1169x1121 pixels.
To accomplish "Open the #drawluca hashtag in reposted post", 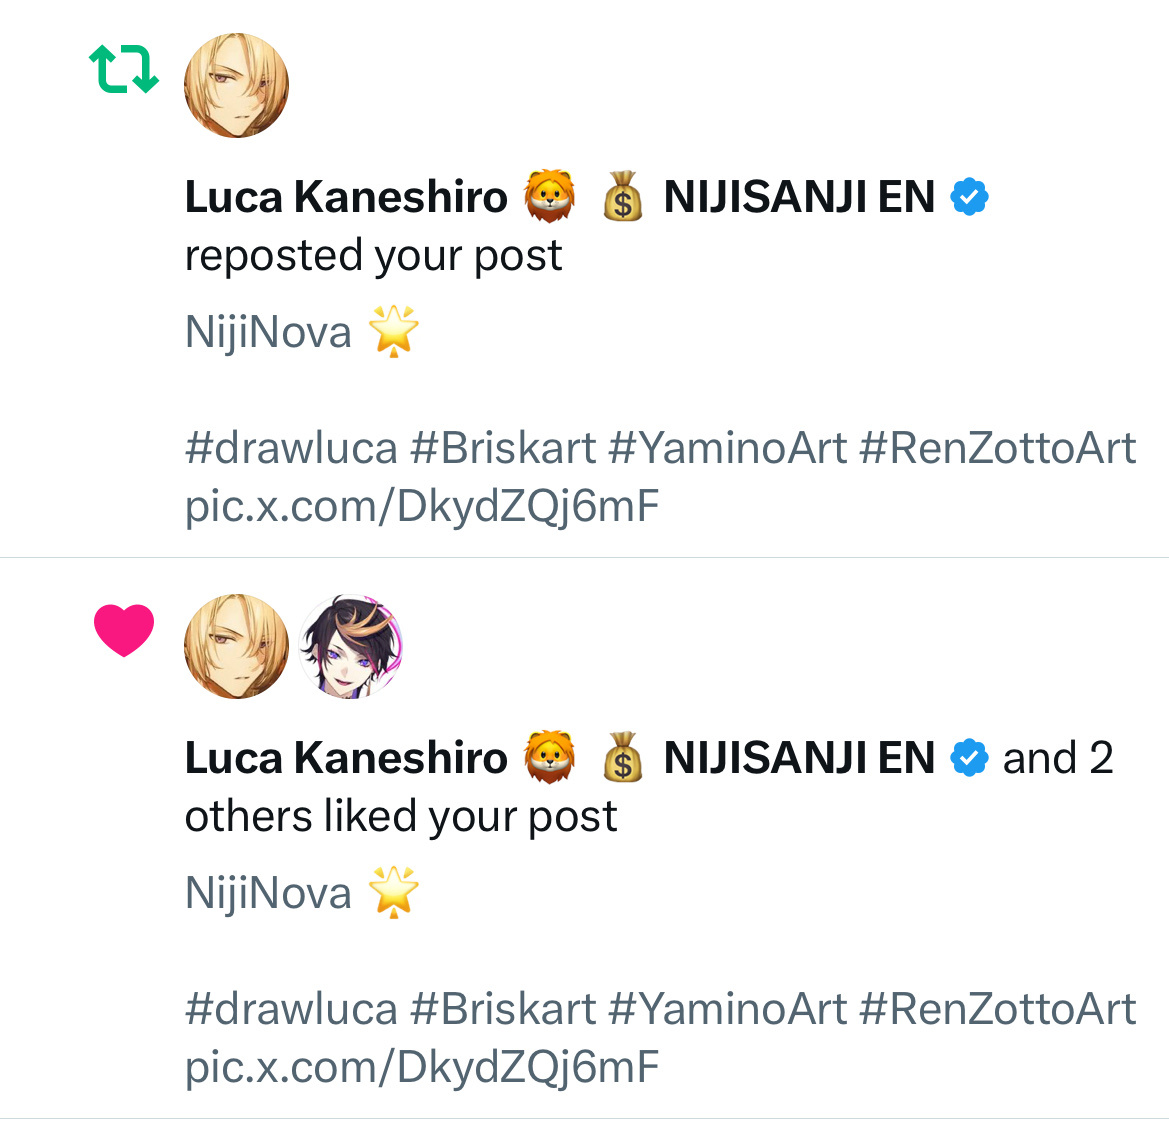I will 292,449.
